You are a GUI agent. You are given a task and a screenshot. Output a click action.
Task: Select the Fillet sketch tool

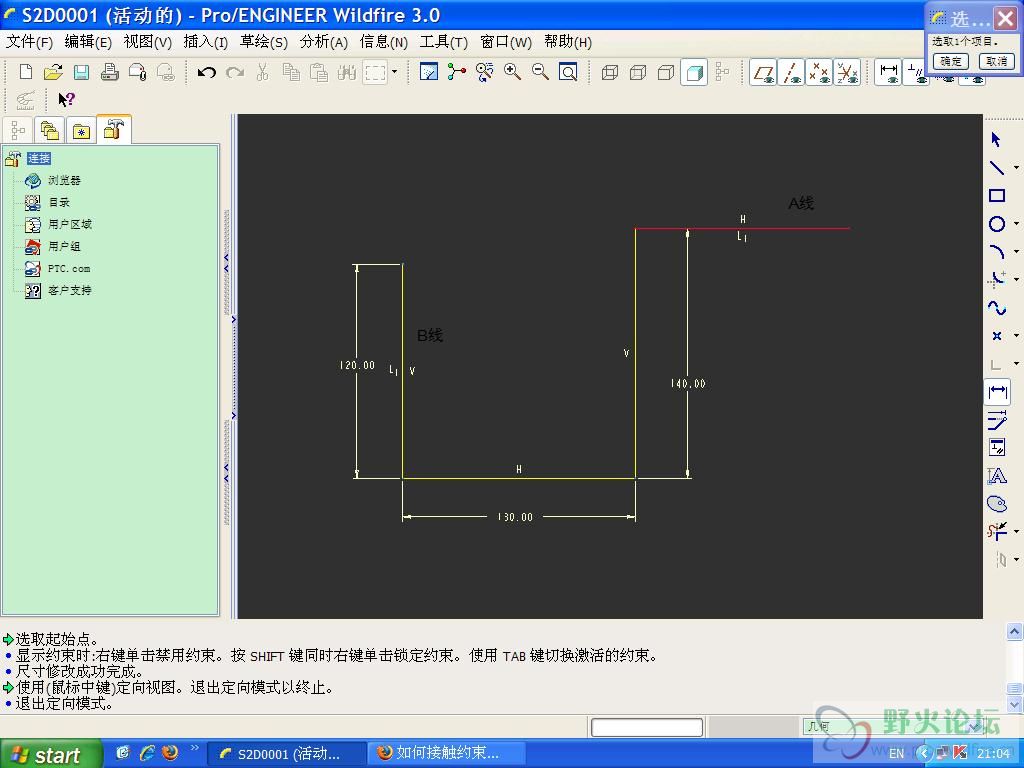(x=996, y=280)
